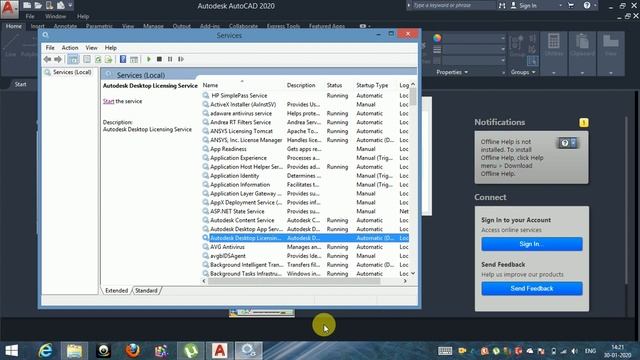The image size is (640, 360).
Task: Select App Readiness service row
Action: (x=305, y=149)
